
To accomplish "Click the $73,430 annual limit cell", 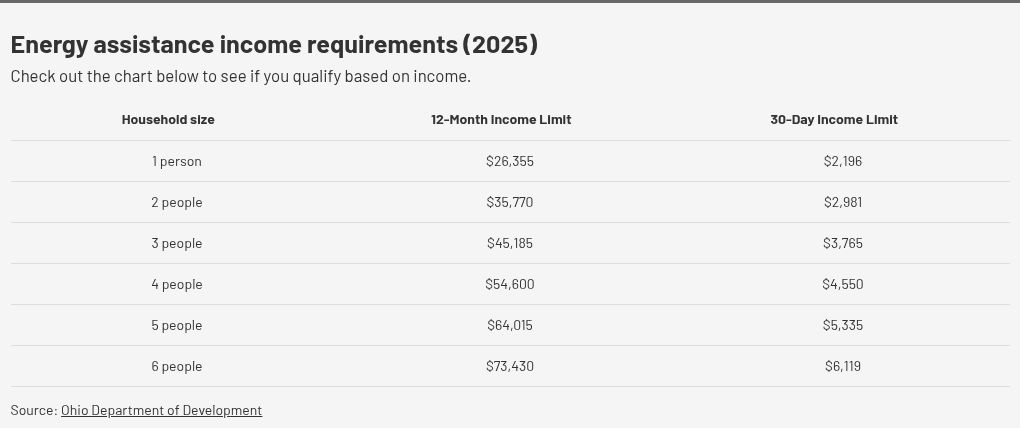I will (510, 366).
